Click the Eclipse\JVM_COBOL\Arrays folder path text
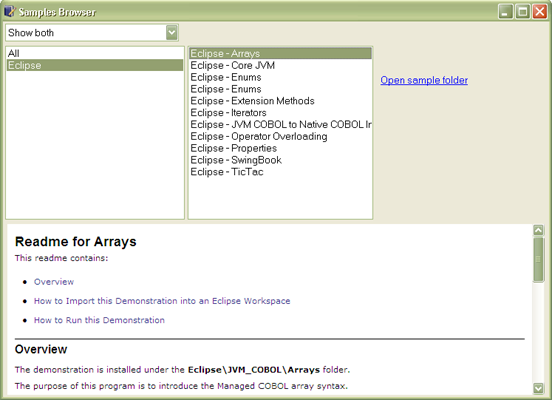The height and width of the screenshot is (400, 552). coord(254,370)
